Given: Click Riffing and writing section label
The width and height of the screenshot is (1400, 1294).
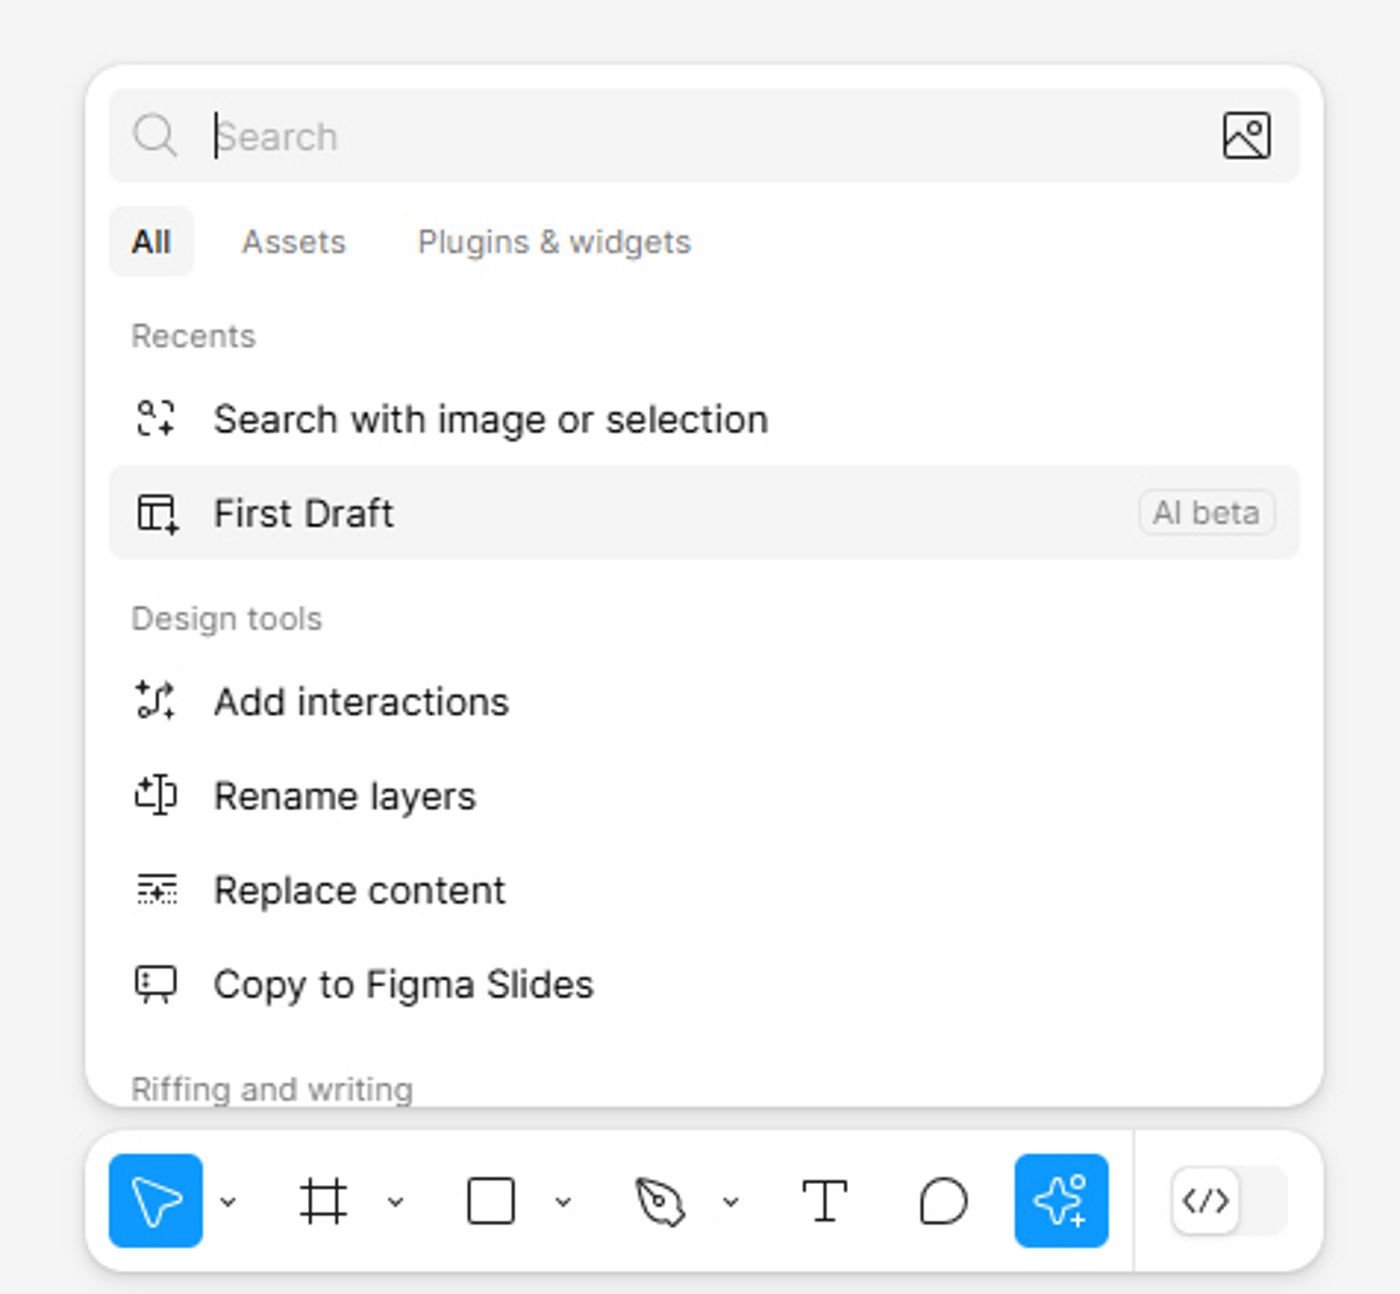Looking at the screenshot, I should click(x=272, y=1088).
